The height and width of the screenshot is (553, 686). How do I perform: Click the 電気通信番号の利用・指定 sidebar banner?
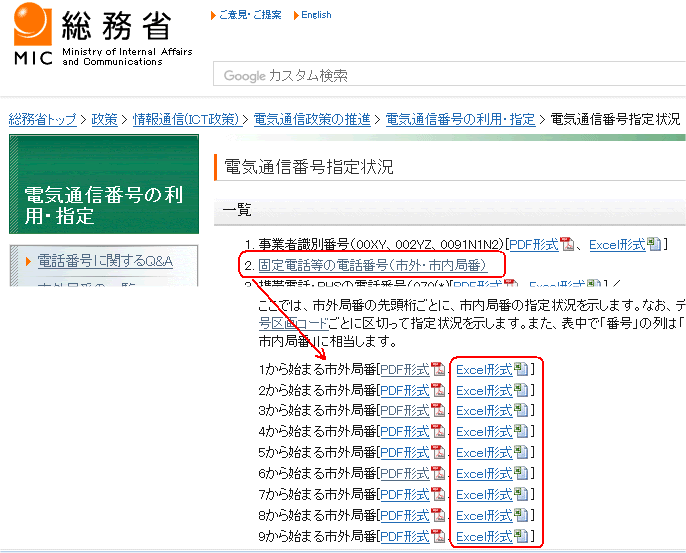click(x=104, y=184)
